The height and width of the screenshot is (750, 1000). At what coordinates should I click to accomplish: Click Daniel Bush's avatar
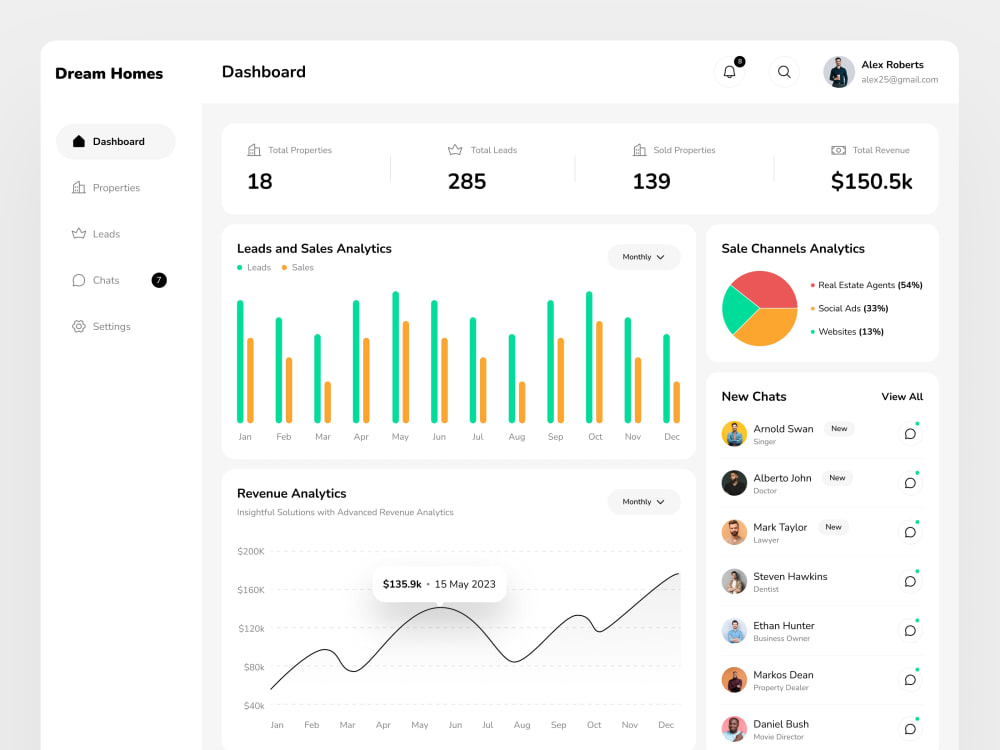point(734,729)
